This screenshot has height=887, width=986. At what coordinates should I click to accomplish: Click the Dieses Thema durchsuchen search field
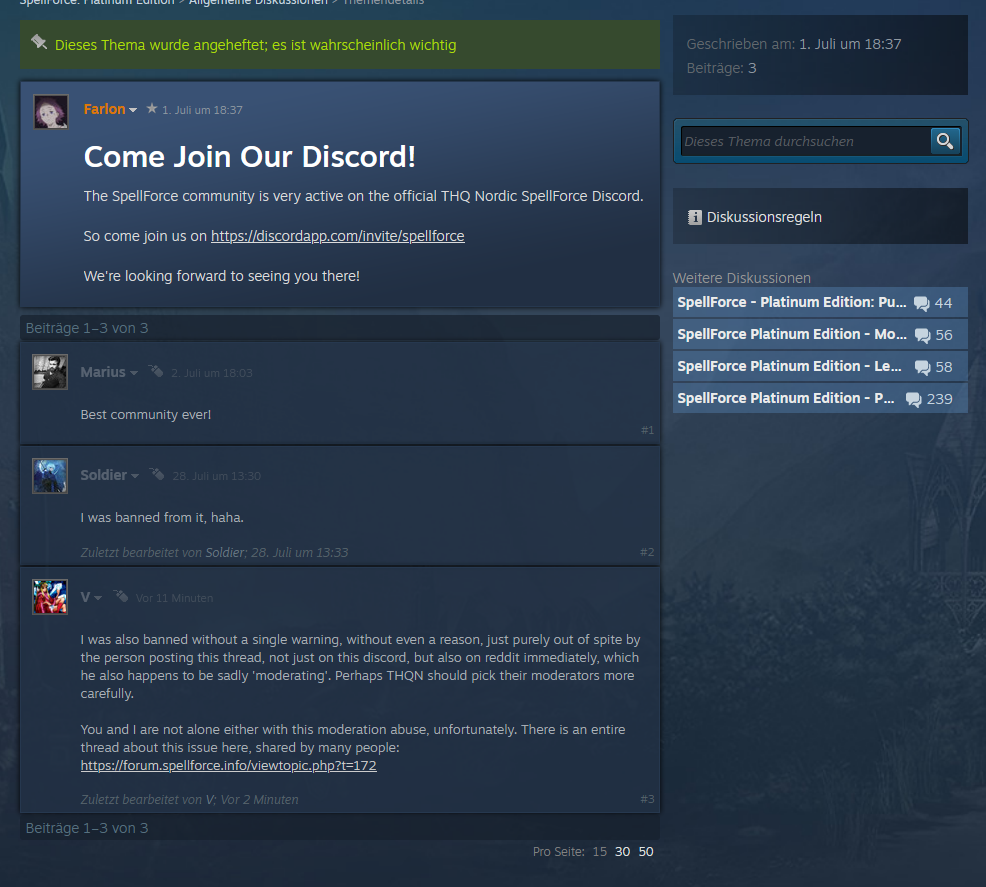806,141
